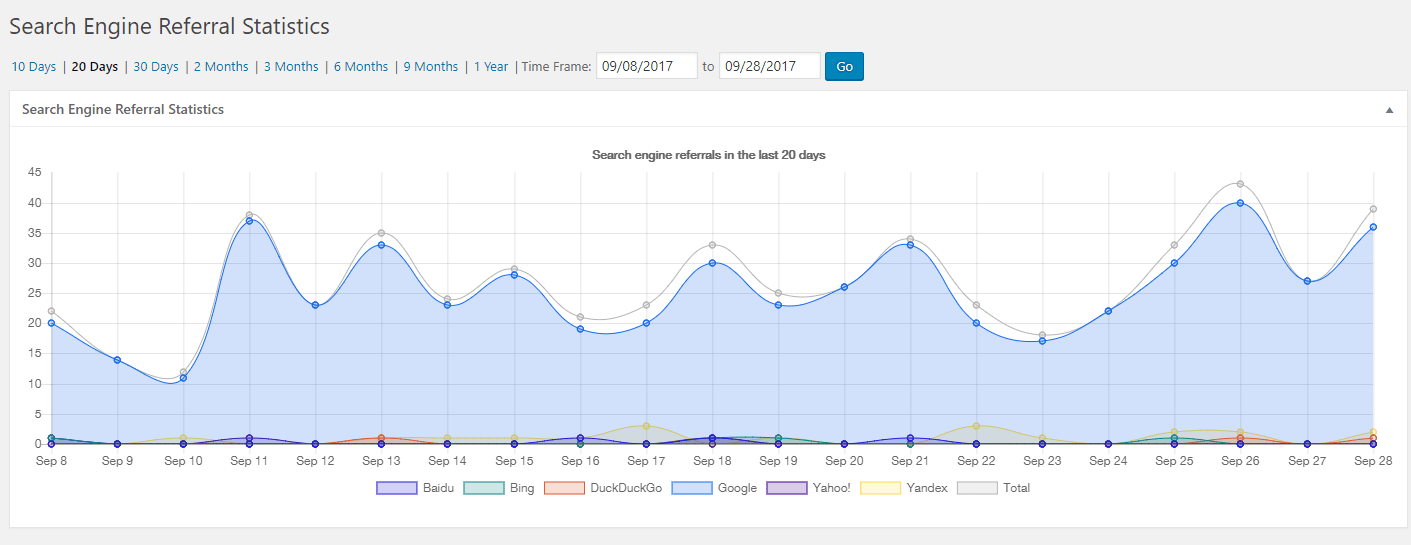Toggle Yandex legend swatch

(x=881, y=488)
